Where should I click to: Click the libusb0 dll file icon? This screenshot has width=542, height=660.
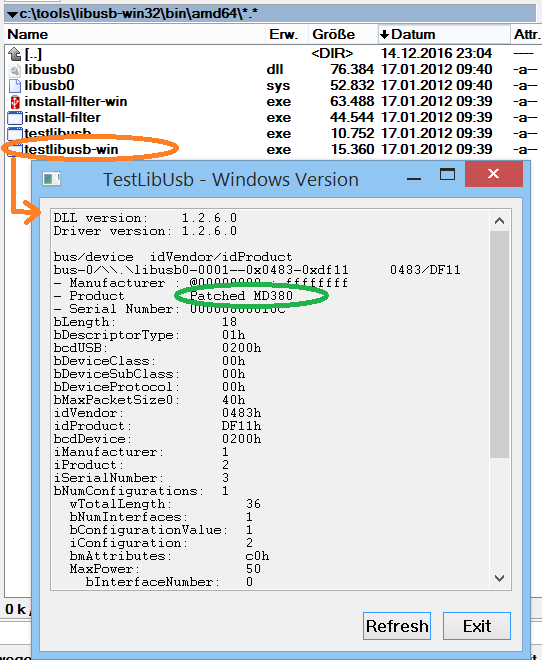15,69
